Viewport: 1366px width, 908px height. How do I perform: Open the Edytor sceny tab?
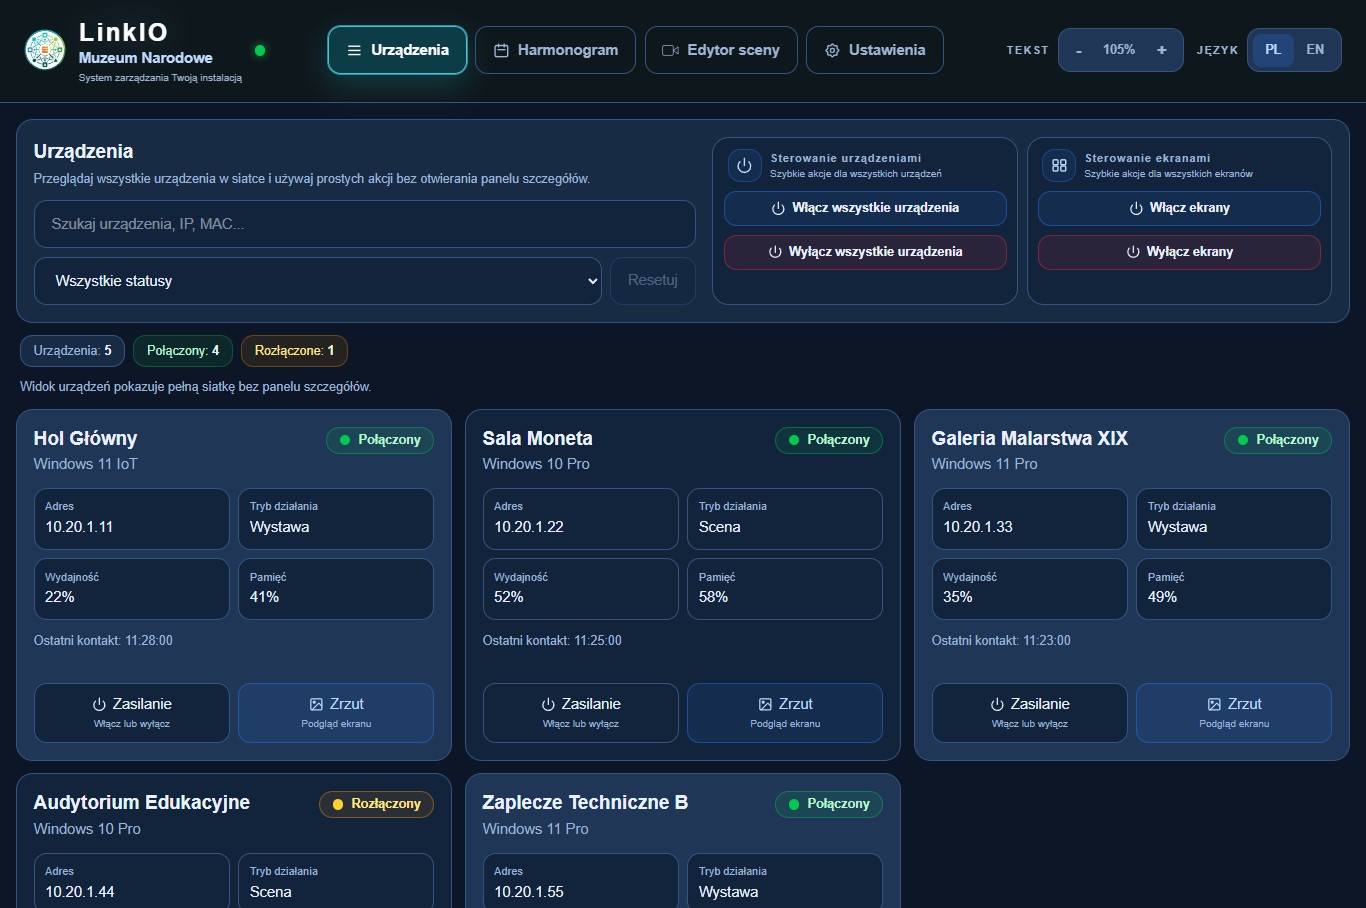click(721, 50)
